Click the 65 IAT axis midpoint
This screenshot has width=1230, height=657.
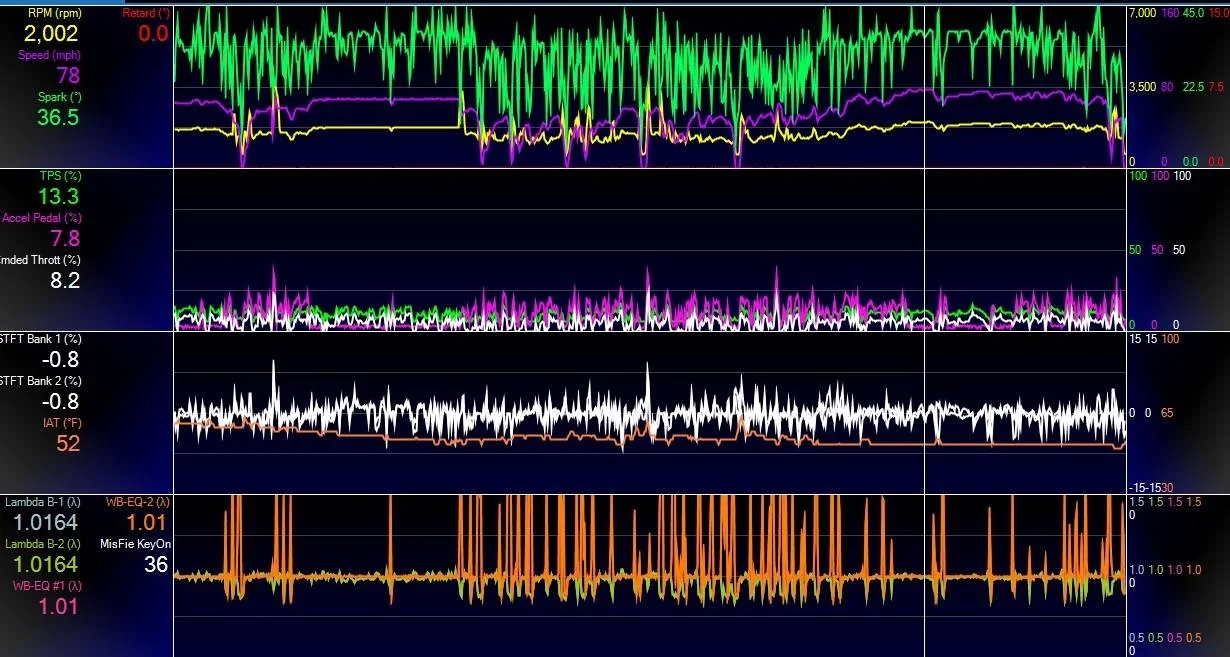(1167, 412)
